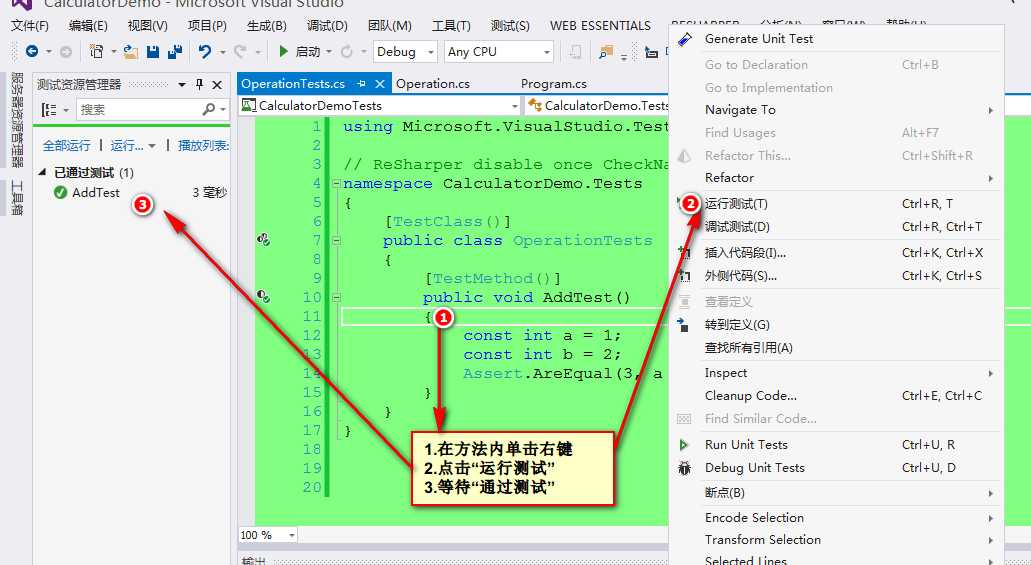
Task: Click the icon beside 外侧代码(S)
Action: pos(684,276)
